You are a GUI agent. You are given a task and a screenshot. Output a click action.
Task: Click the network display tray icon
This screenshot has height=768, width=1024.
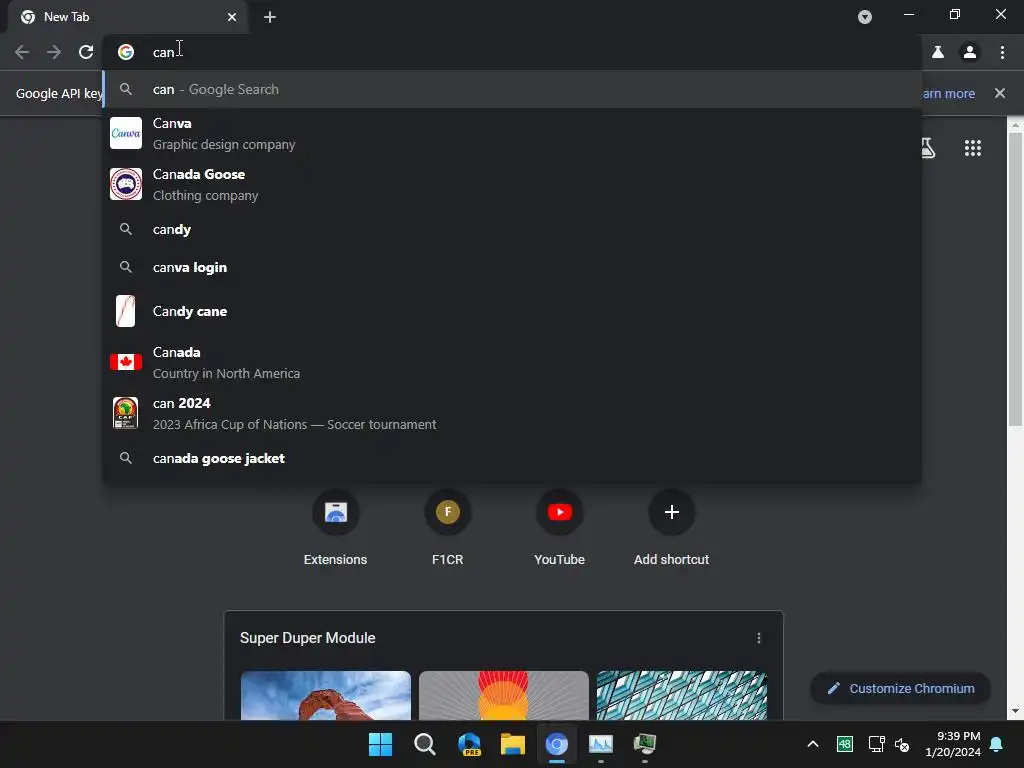coord(876,744)
